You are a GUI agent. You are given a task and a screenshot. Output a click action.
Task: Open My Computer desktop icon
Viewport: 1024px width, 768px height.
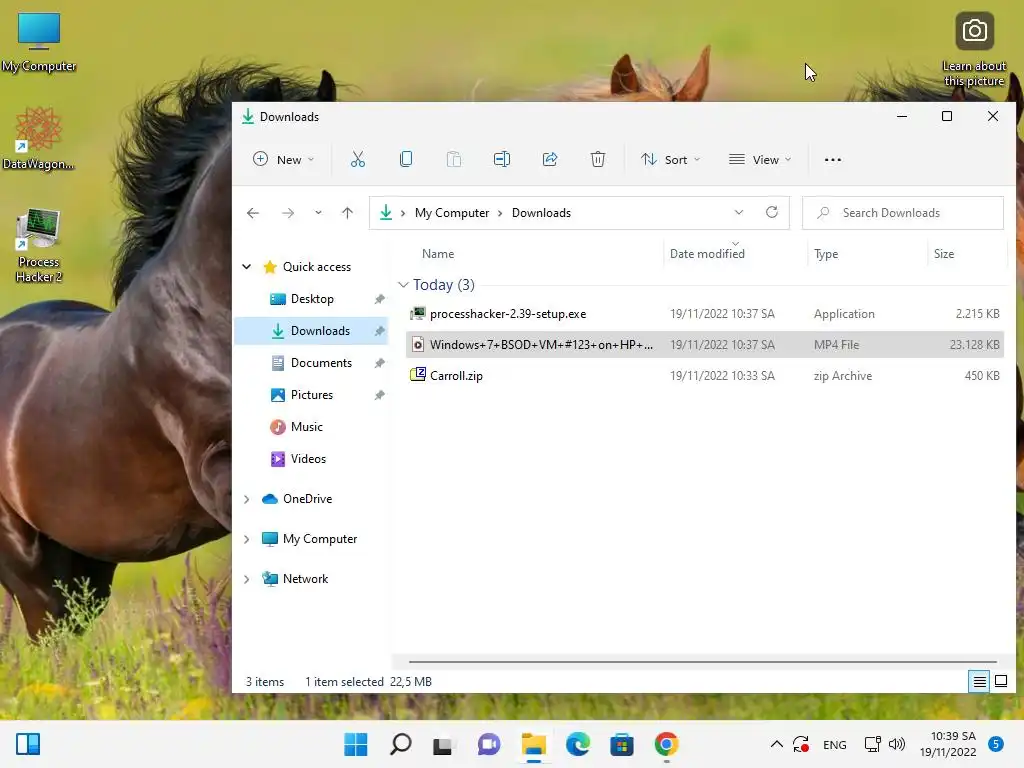39,42
